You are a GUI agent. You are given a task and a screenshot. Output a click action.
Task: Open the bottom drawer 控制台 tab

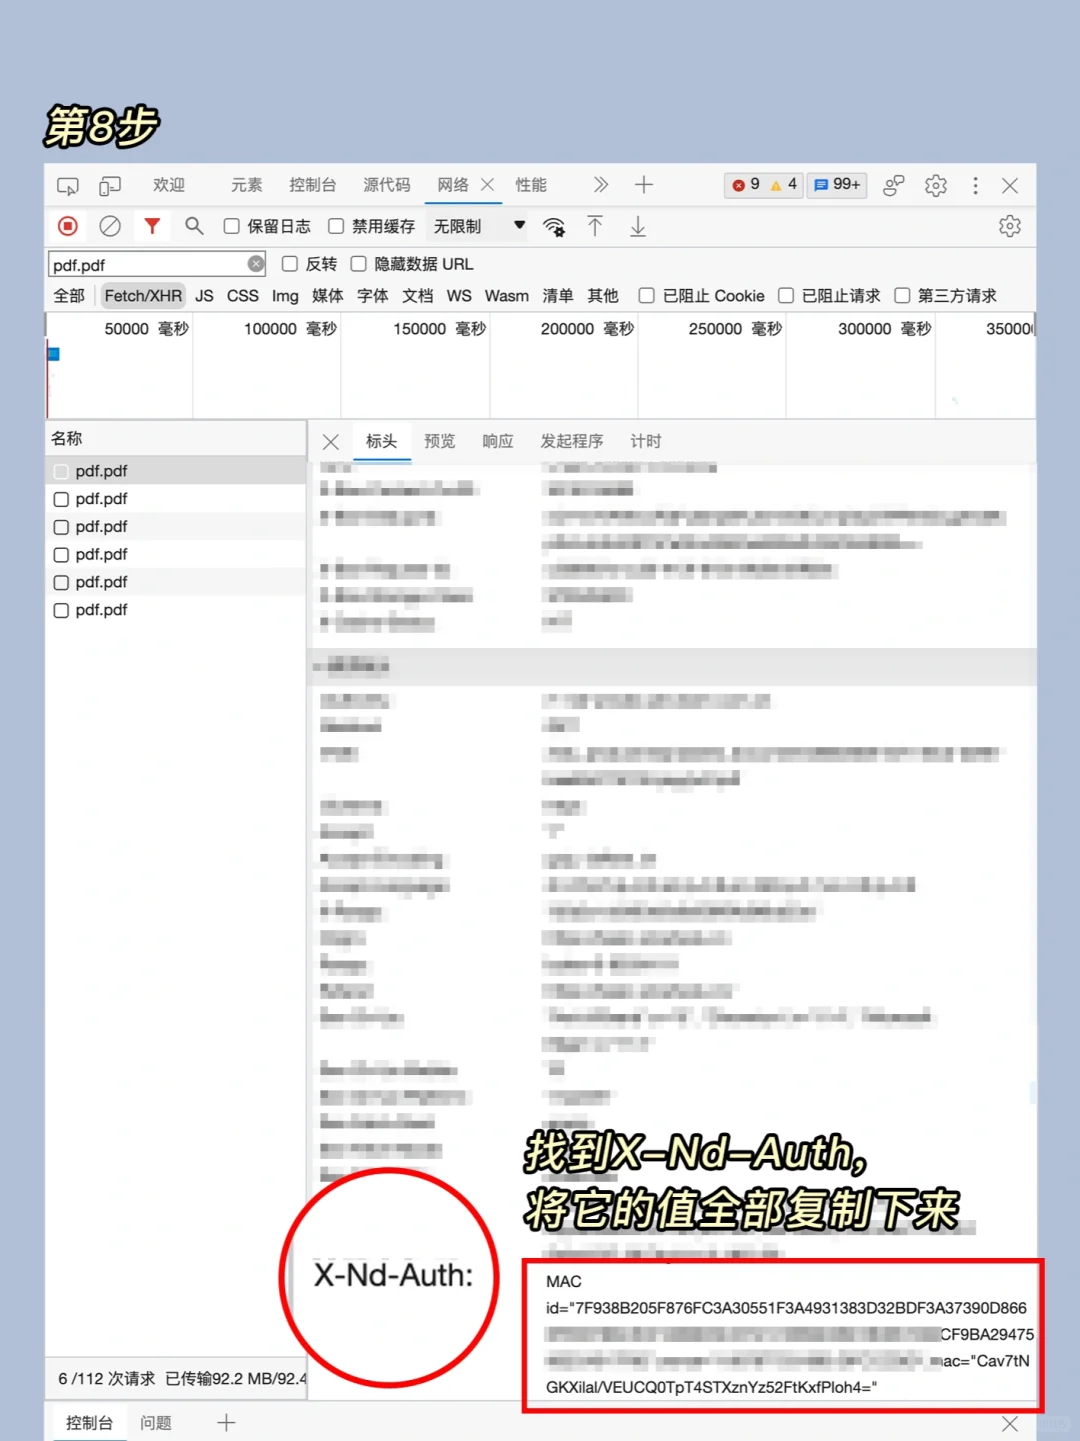coord(90,1423)
